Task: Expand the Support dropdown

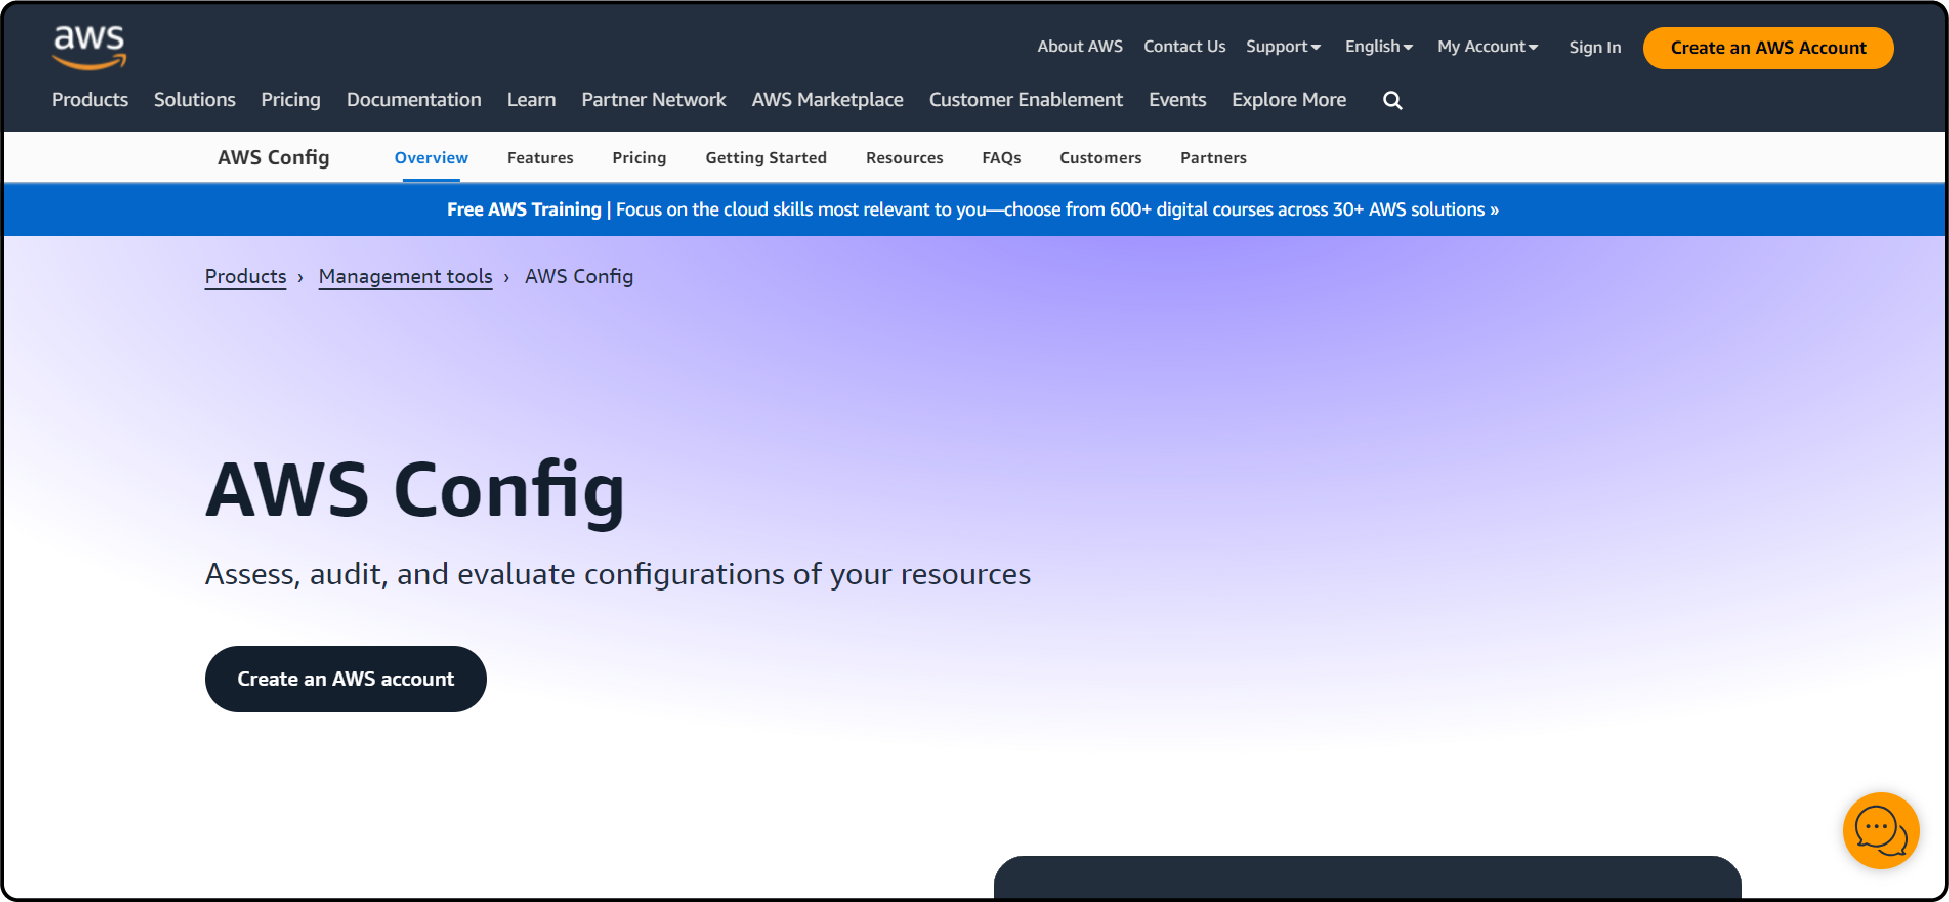Action: (1283, 47)
